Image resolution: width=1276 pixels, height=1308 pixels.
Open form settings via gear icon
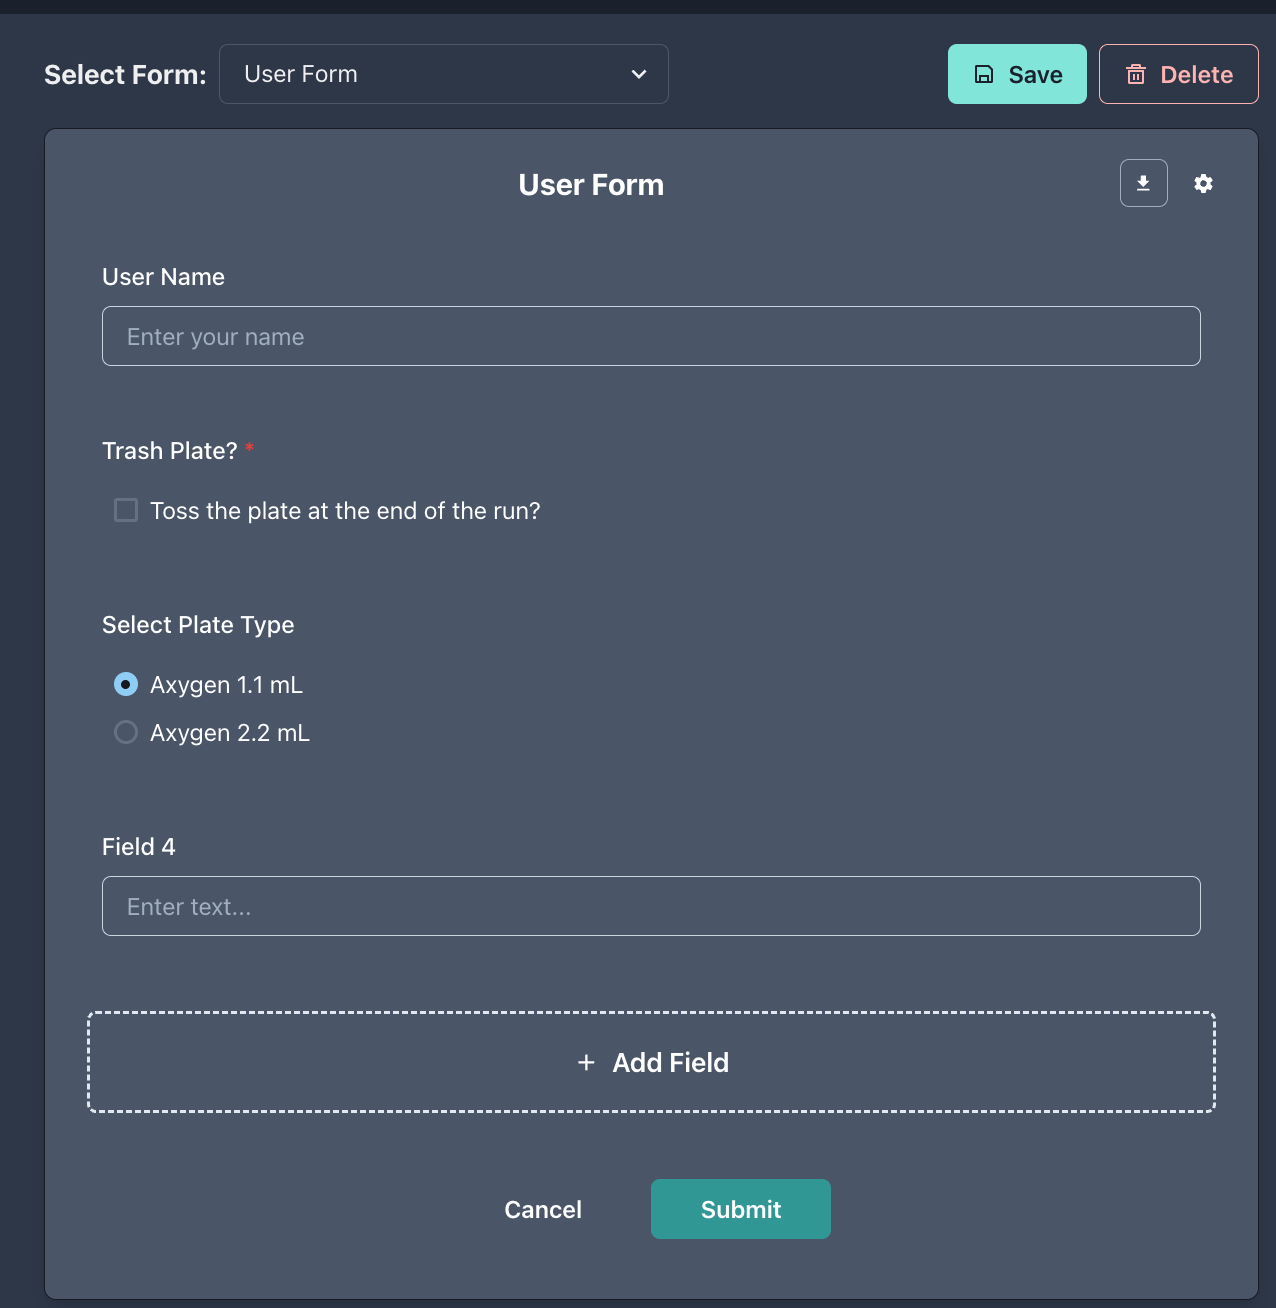[x=1203, y=183]
